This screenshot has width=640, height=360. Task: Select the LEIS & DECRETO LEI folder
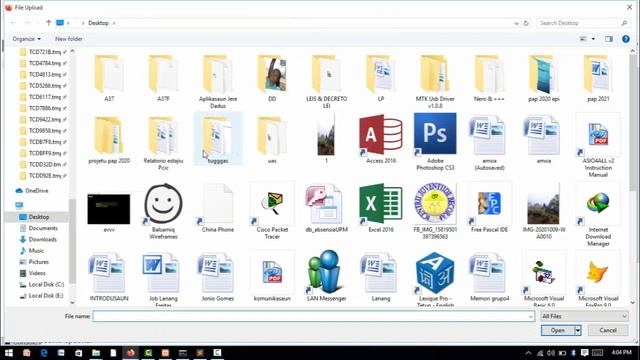(x=326, y=81)
